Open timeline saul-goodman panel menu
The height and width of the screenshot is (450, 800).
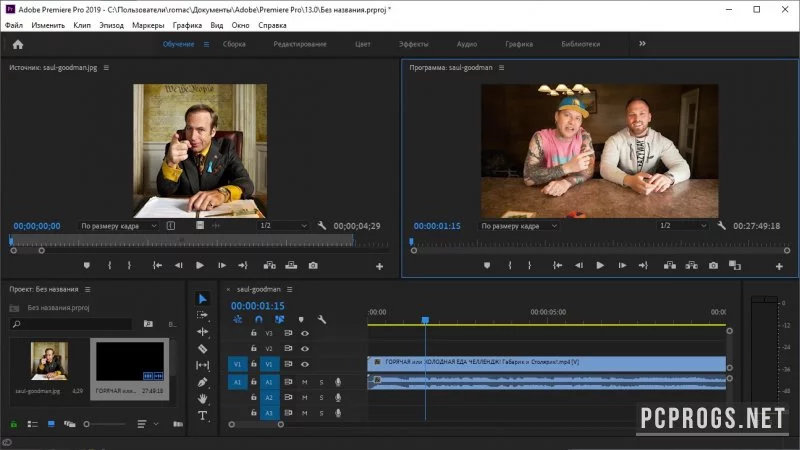(x=290, y=289)
